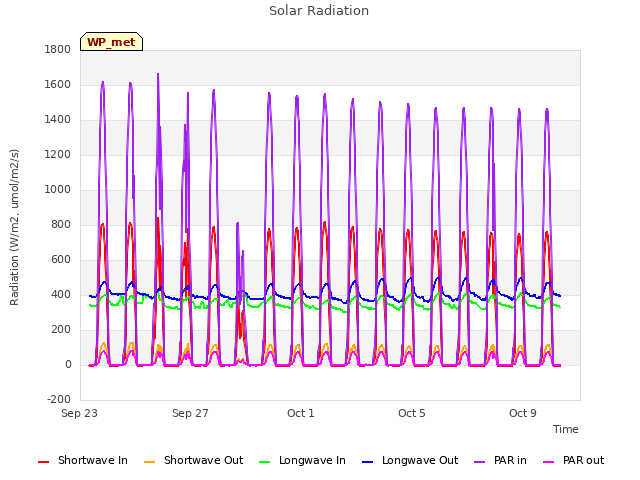Click the green Longwave In legend swatch
Screen dimensions: 640x480
(265, 462)
